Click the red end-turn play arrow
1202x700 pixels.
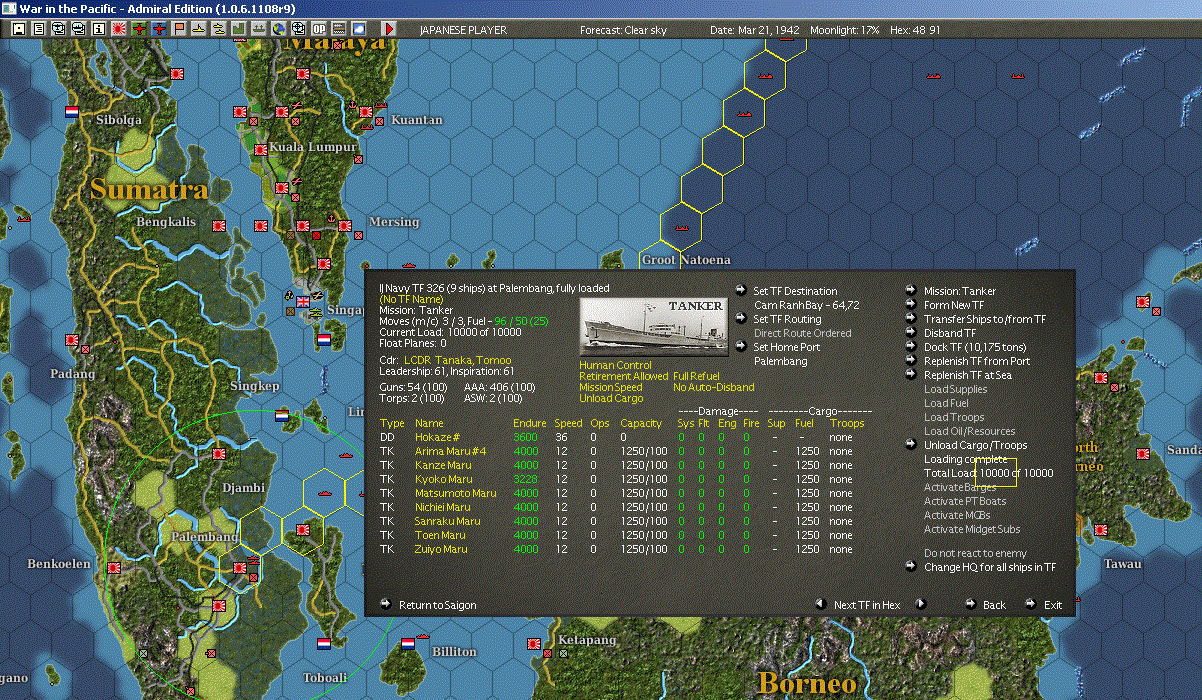click(x=389, y=29)
